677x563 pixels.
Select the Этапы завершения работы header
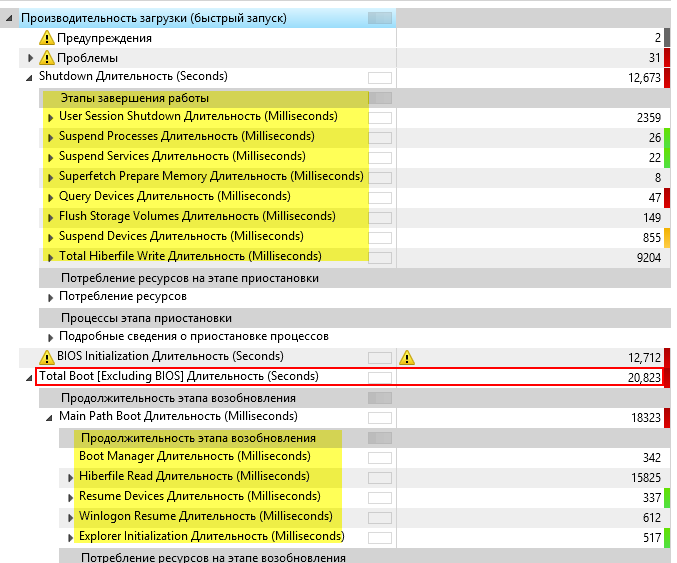[x=135, y=98]
